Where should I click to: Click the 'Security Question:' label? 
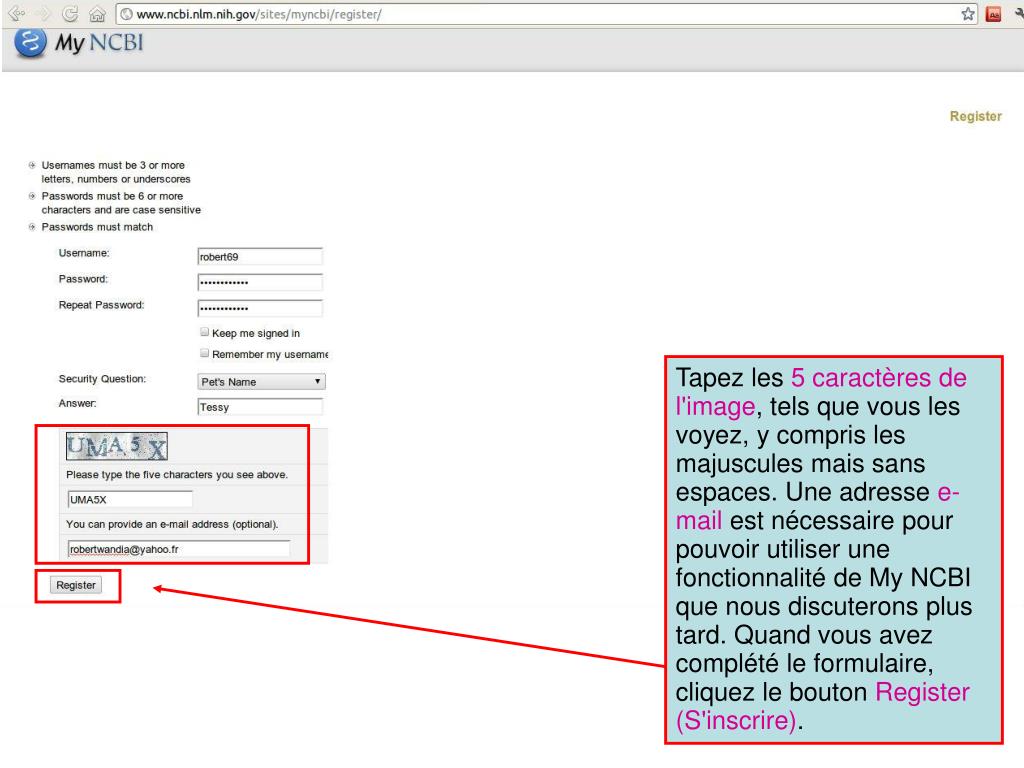(103, 379)
